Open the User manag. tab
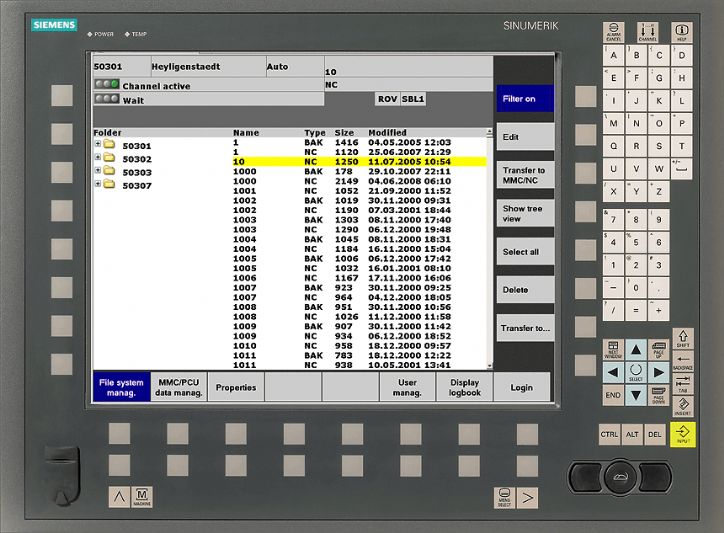724x533 pixels. pyautogui.click(x=407, y=388)
